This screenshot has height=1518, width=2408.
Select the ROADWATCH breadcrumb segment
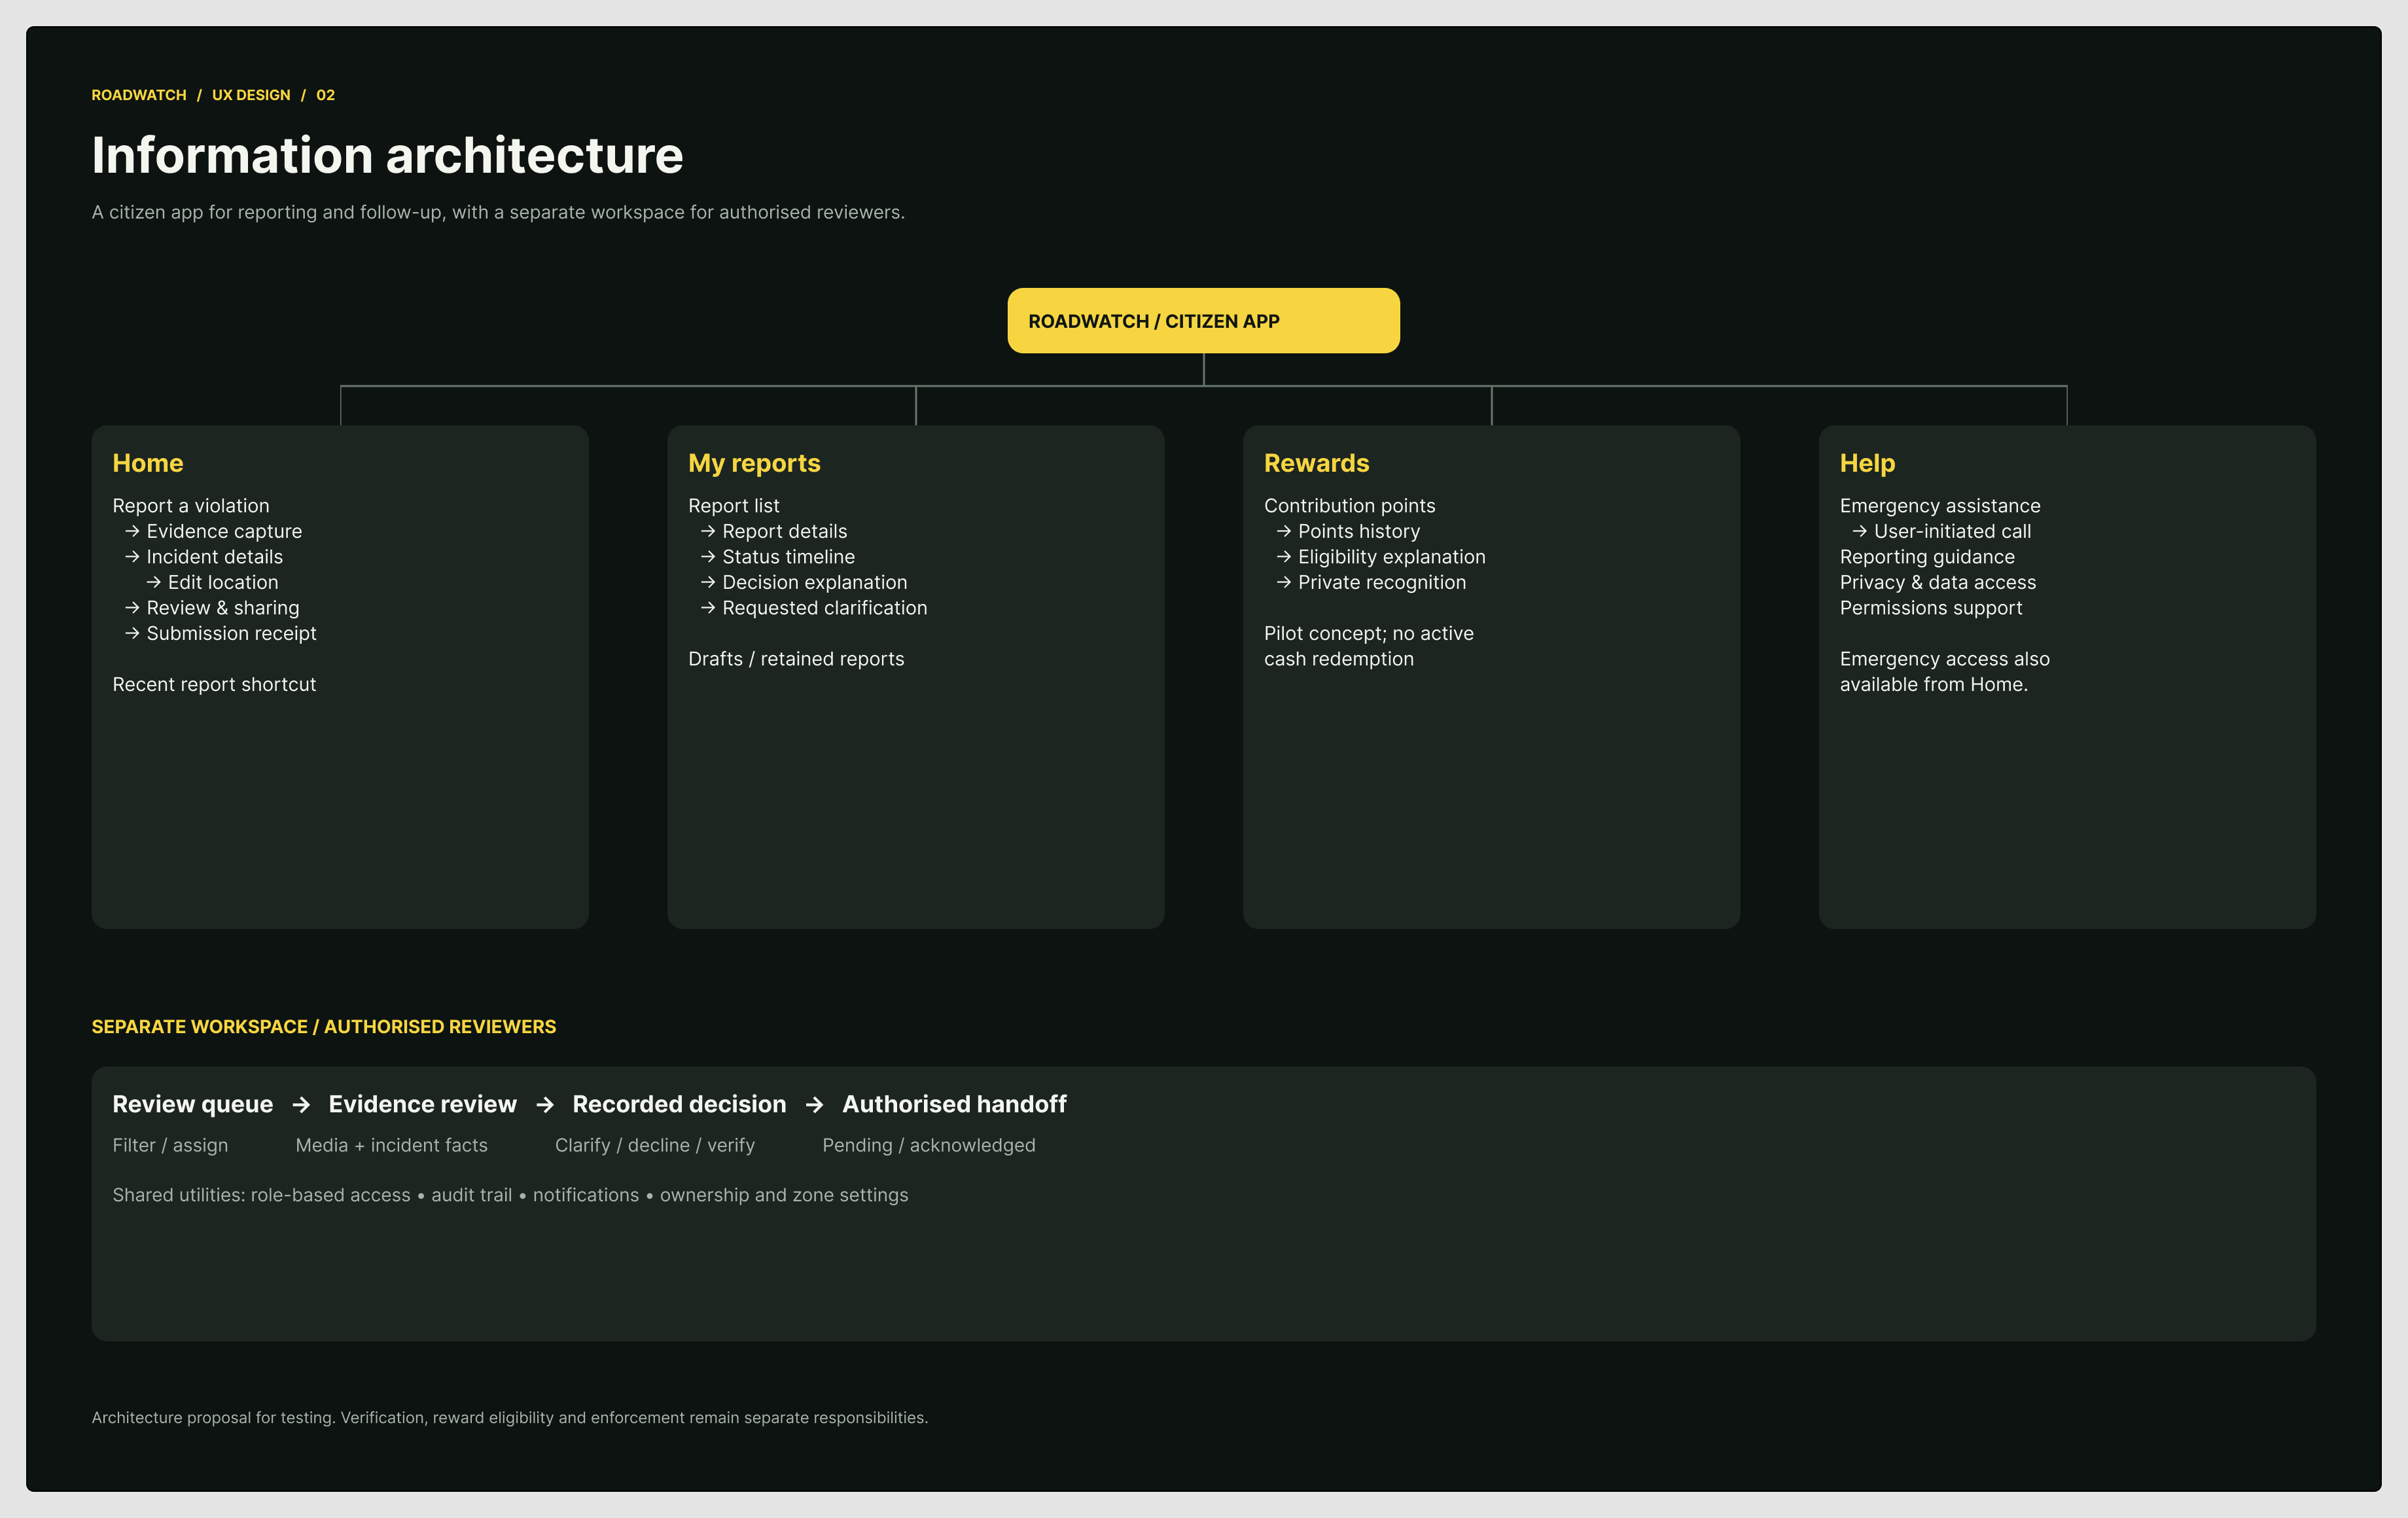[x=139, y=95]
